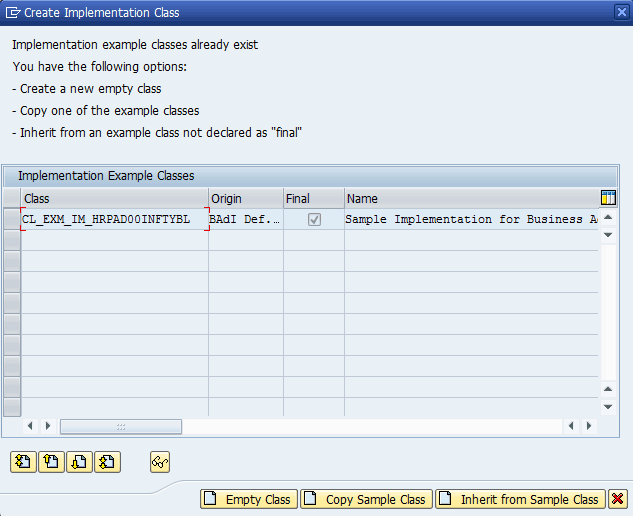Click the first page navigation icon
The height and width of the screenshot is (516, 633).
click(22, 461)
